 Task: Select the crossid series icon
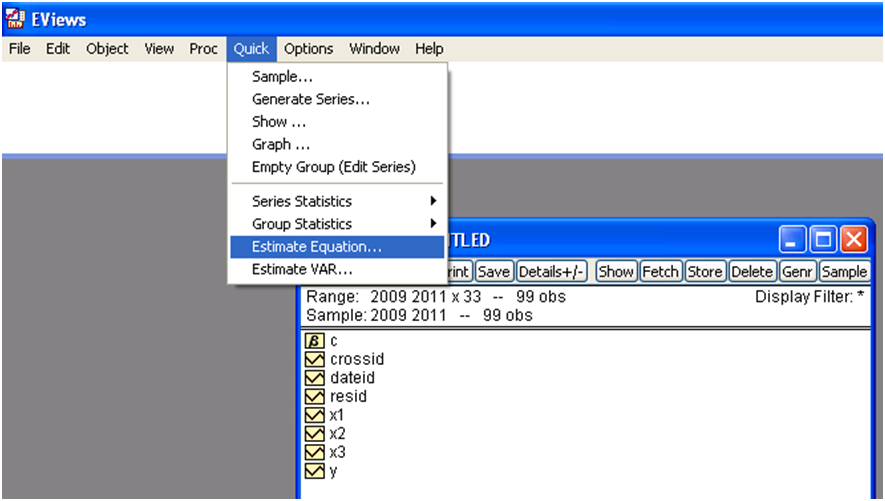314,359
